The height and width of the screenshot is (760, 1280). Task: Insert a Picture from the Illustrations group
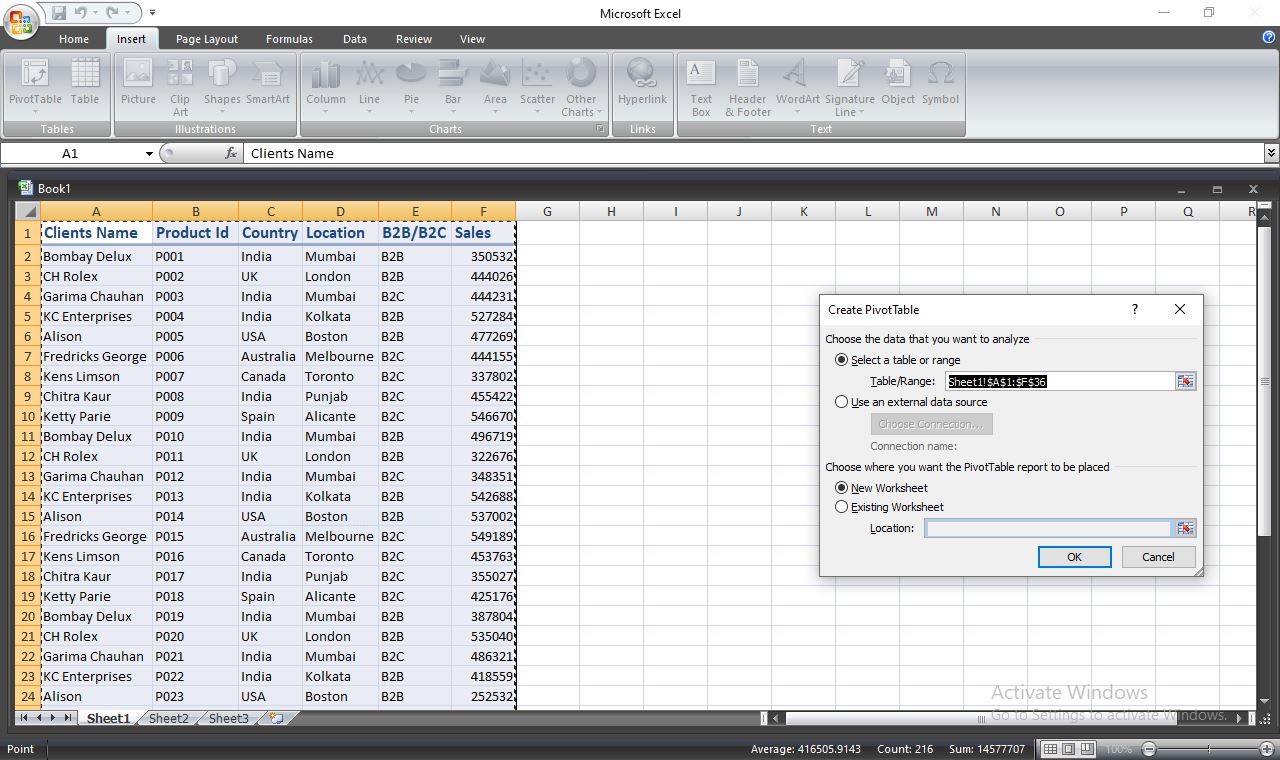[x=138, y=86]
